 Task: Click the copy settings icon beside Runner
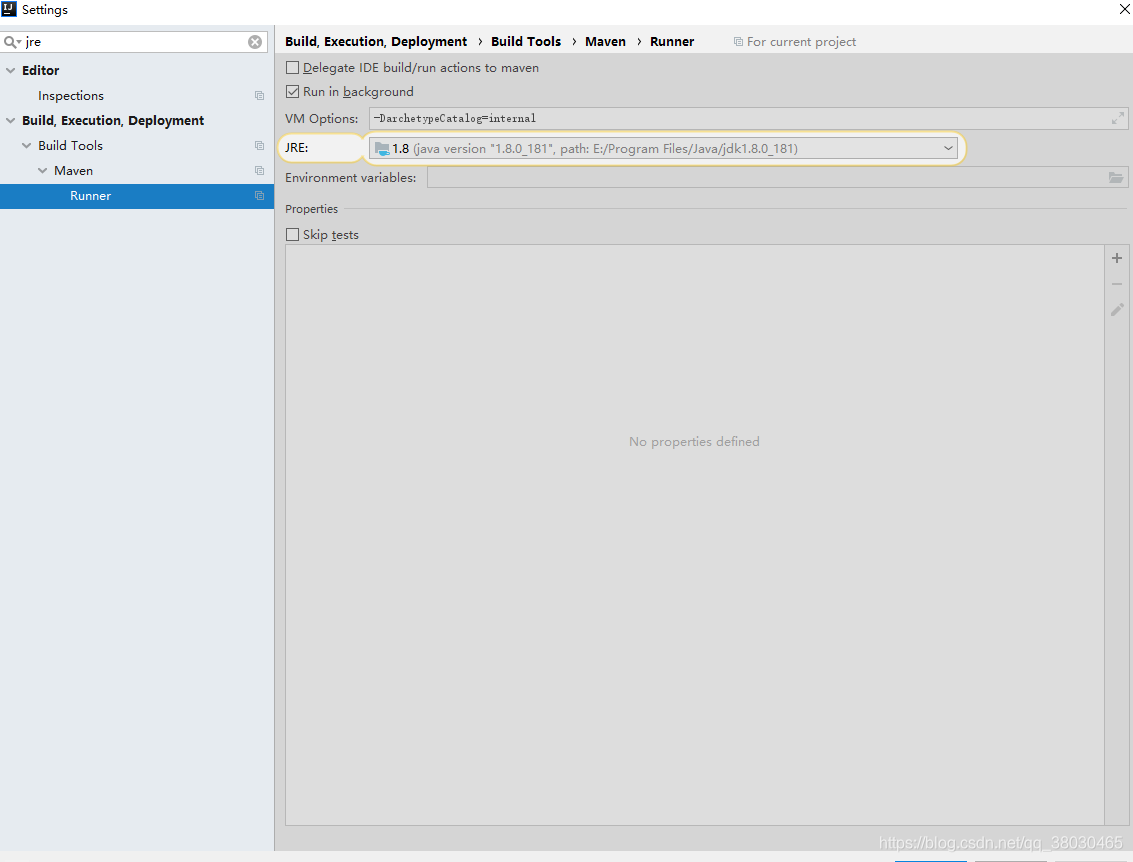[x=259, y=196]
